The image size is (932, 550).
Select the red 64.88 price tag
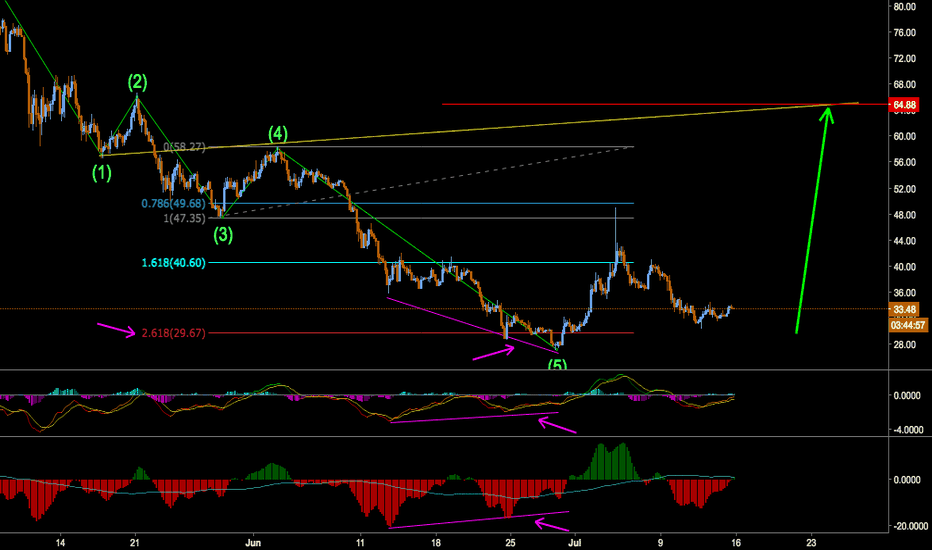(903, 105)
